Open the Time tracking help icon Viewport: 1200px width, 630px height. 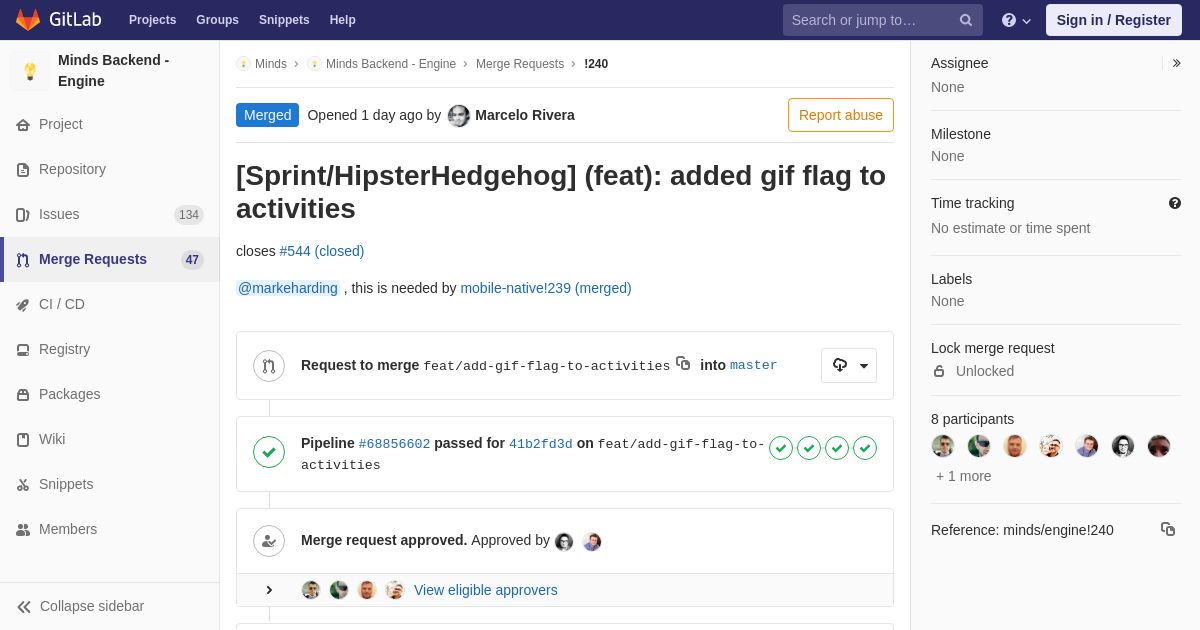1175,203
